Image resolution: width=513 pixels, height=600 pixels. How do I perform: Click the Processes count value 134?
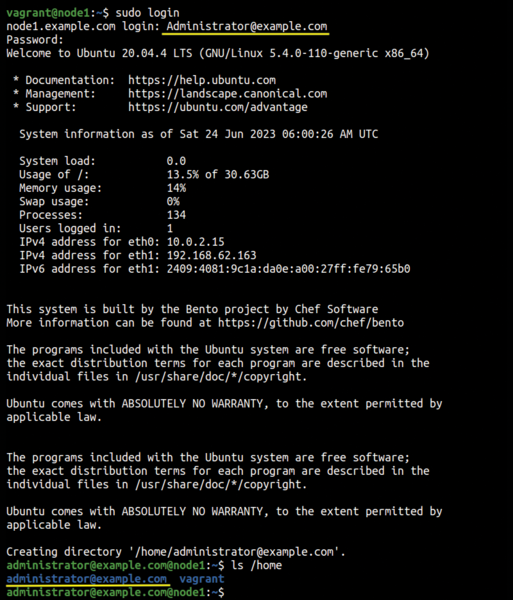(176, 215)
